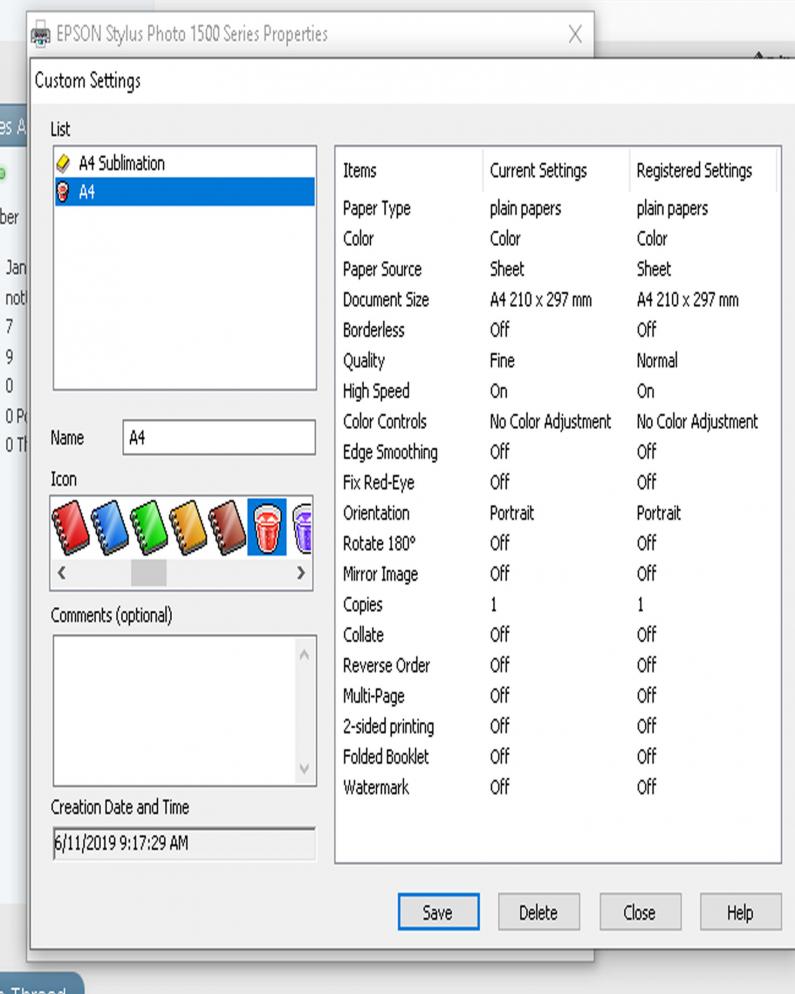The width and height of the screenshot is (795, 994).
Task: Click the Color Controls row label
Action: tap(385, 422)
